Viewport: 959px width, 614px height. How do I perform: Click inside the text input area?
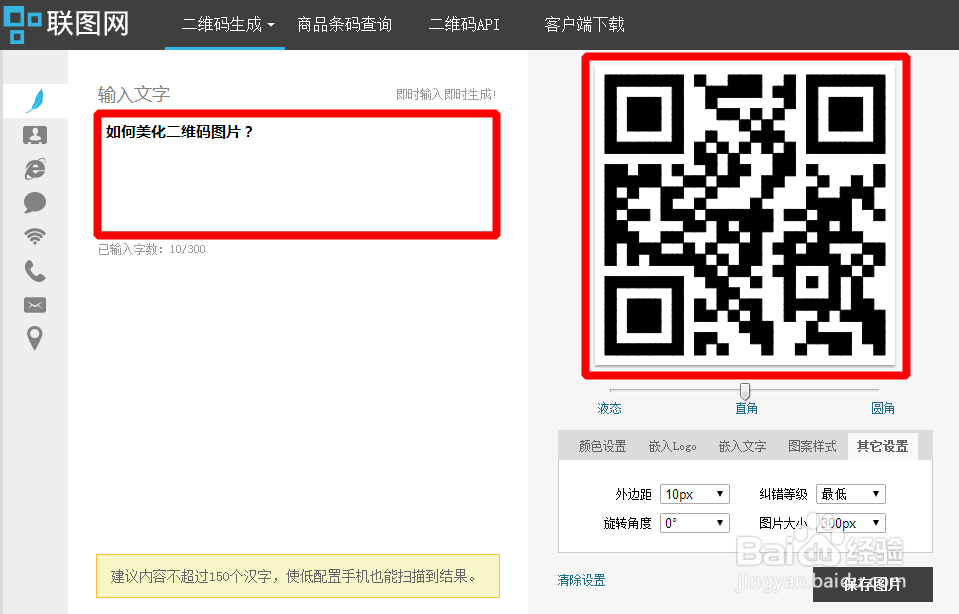(297, 174)
